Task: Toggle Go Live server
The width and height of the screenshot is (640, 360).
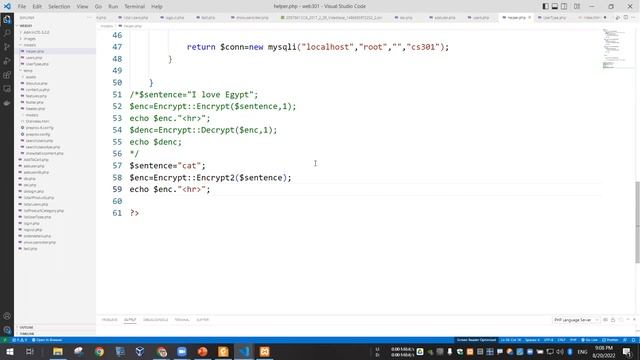Action: point(589,340)
